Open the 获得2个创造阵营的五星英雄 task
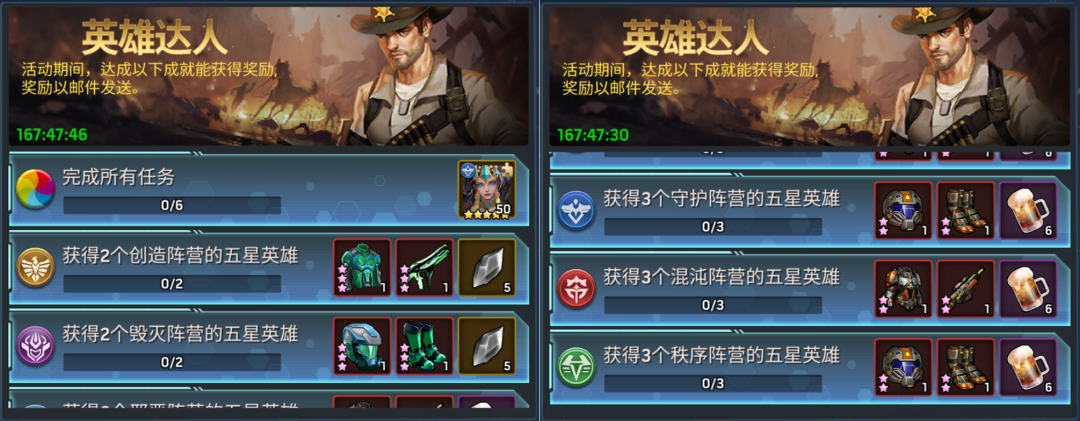1080x421 pixels. pos(269,267)
